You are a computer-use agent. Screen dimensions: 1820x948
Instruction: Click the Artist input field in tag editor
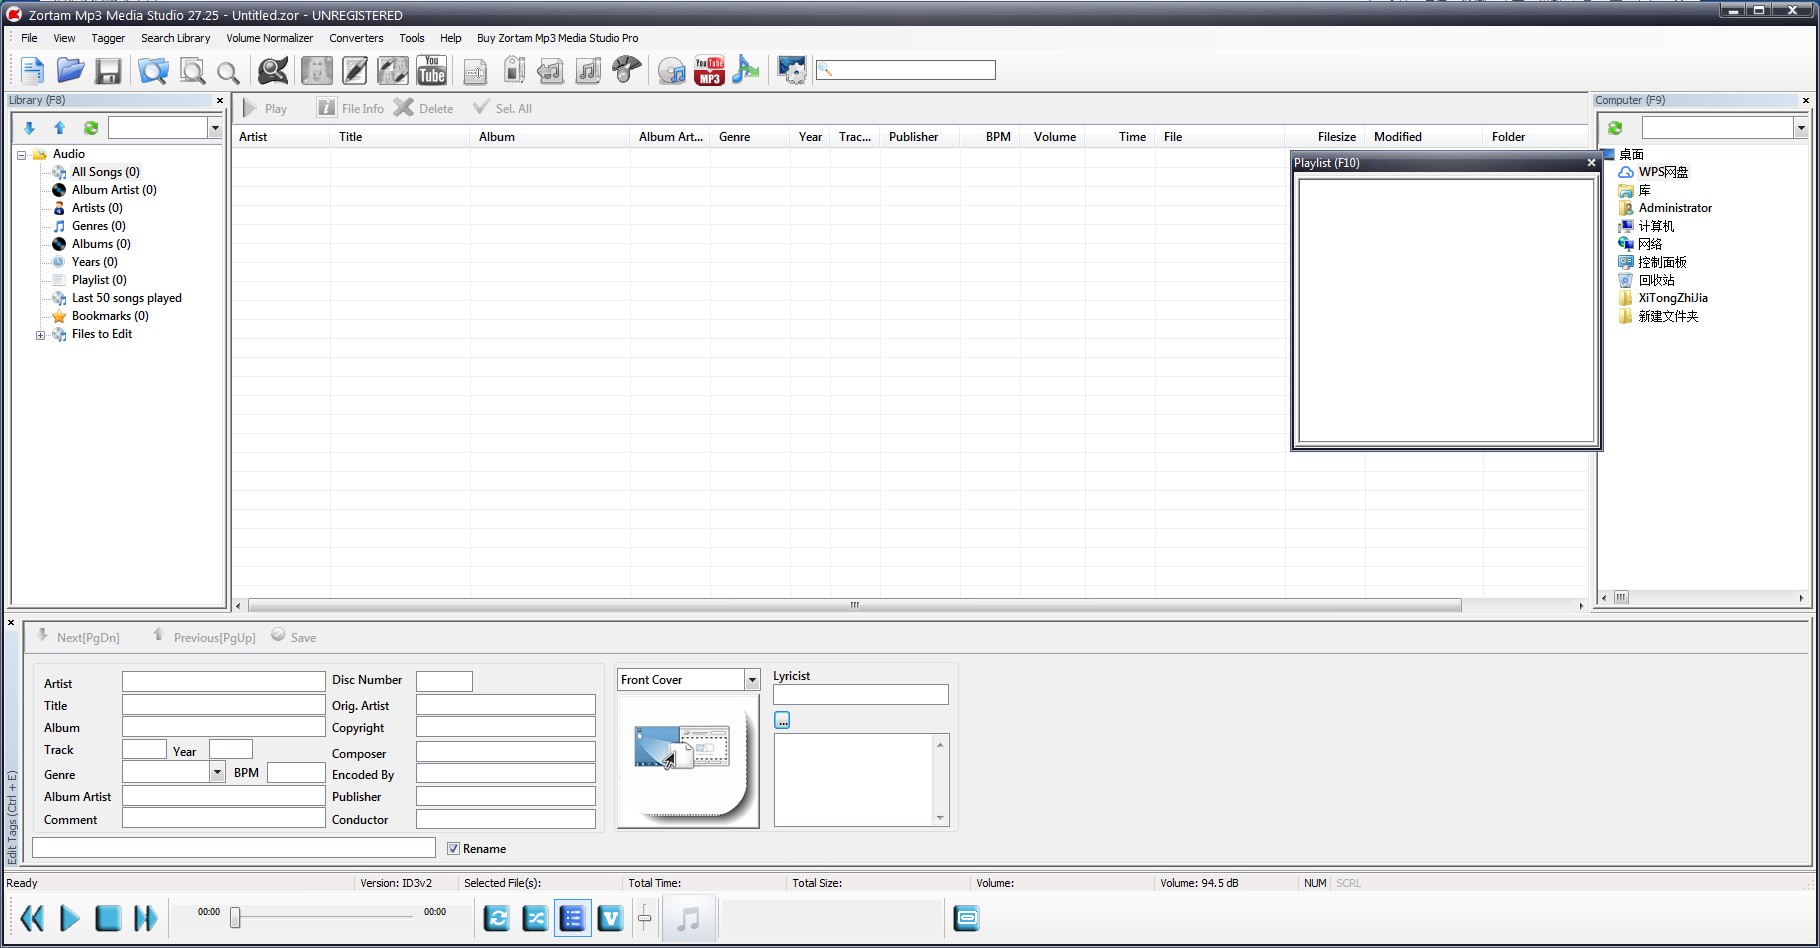tap(223, 682)
